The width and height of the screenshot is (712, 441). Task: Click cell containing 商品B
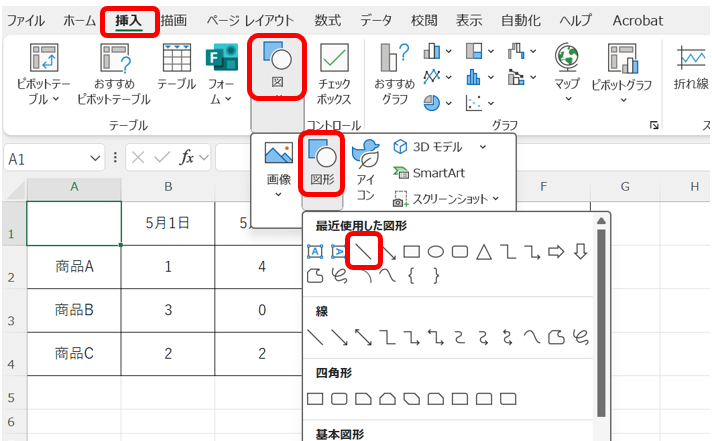pyautogui.click(x=74, y=310)
